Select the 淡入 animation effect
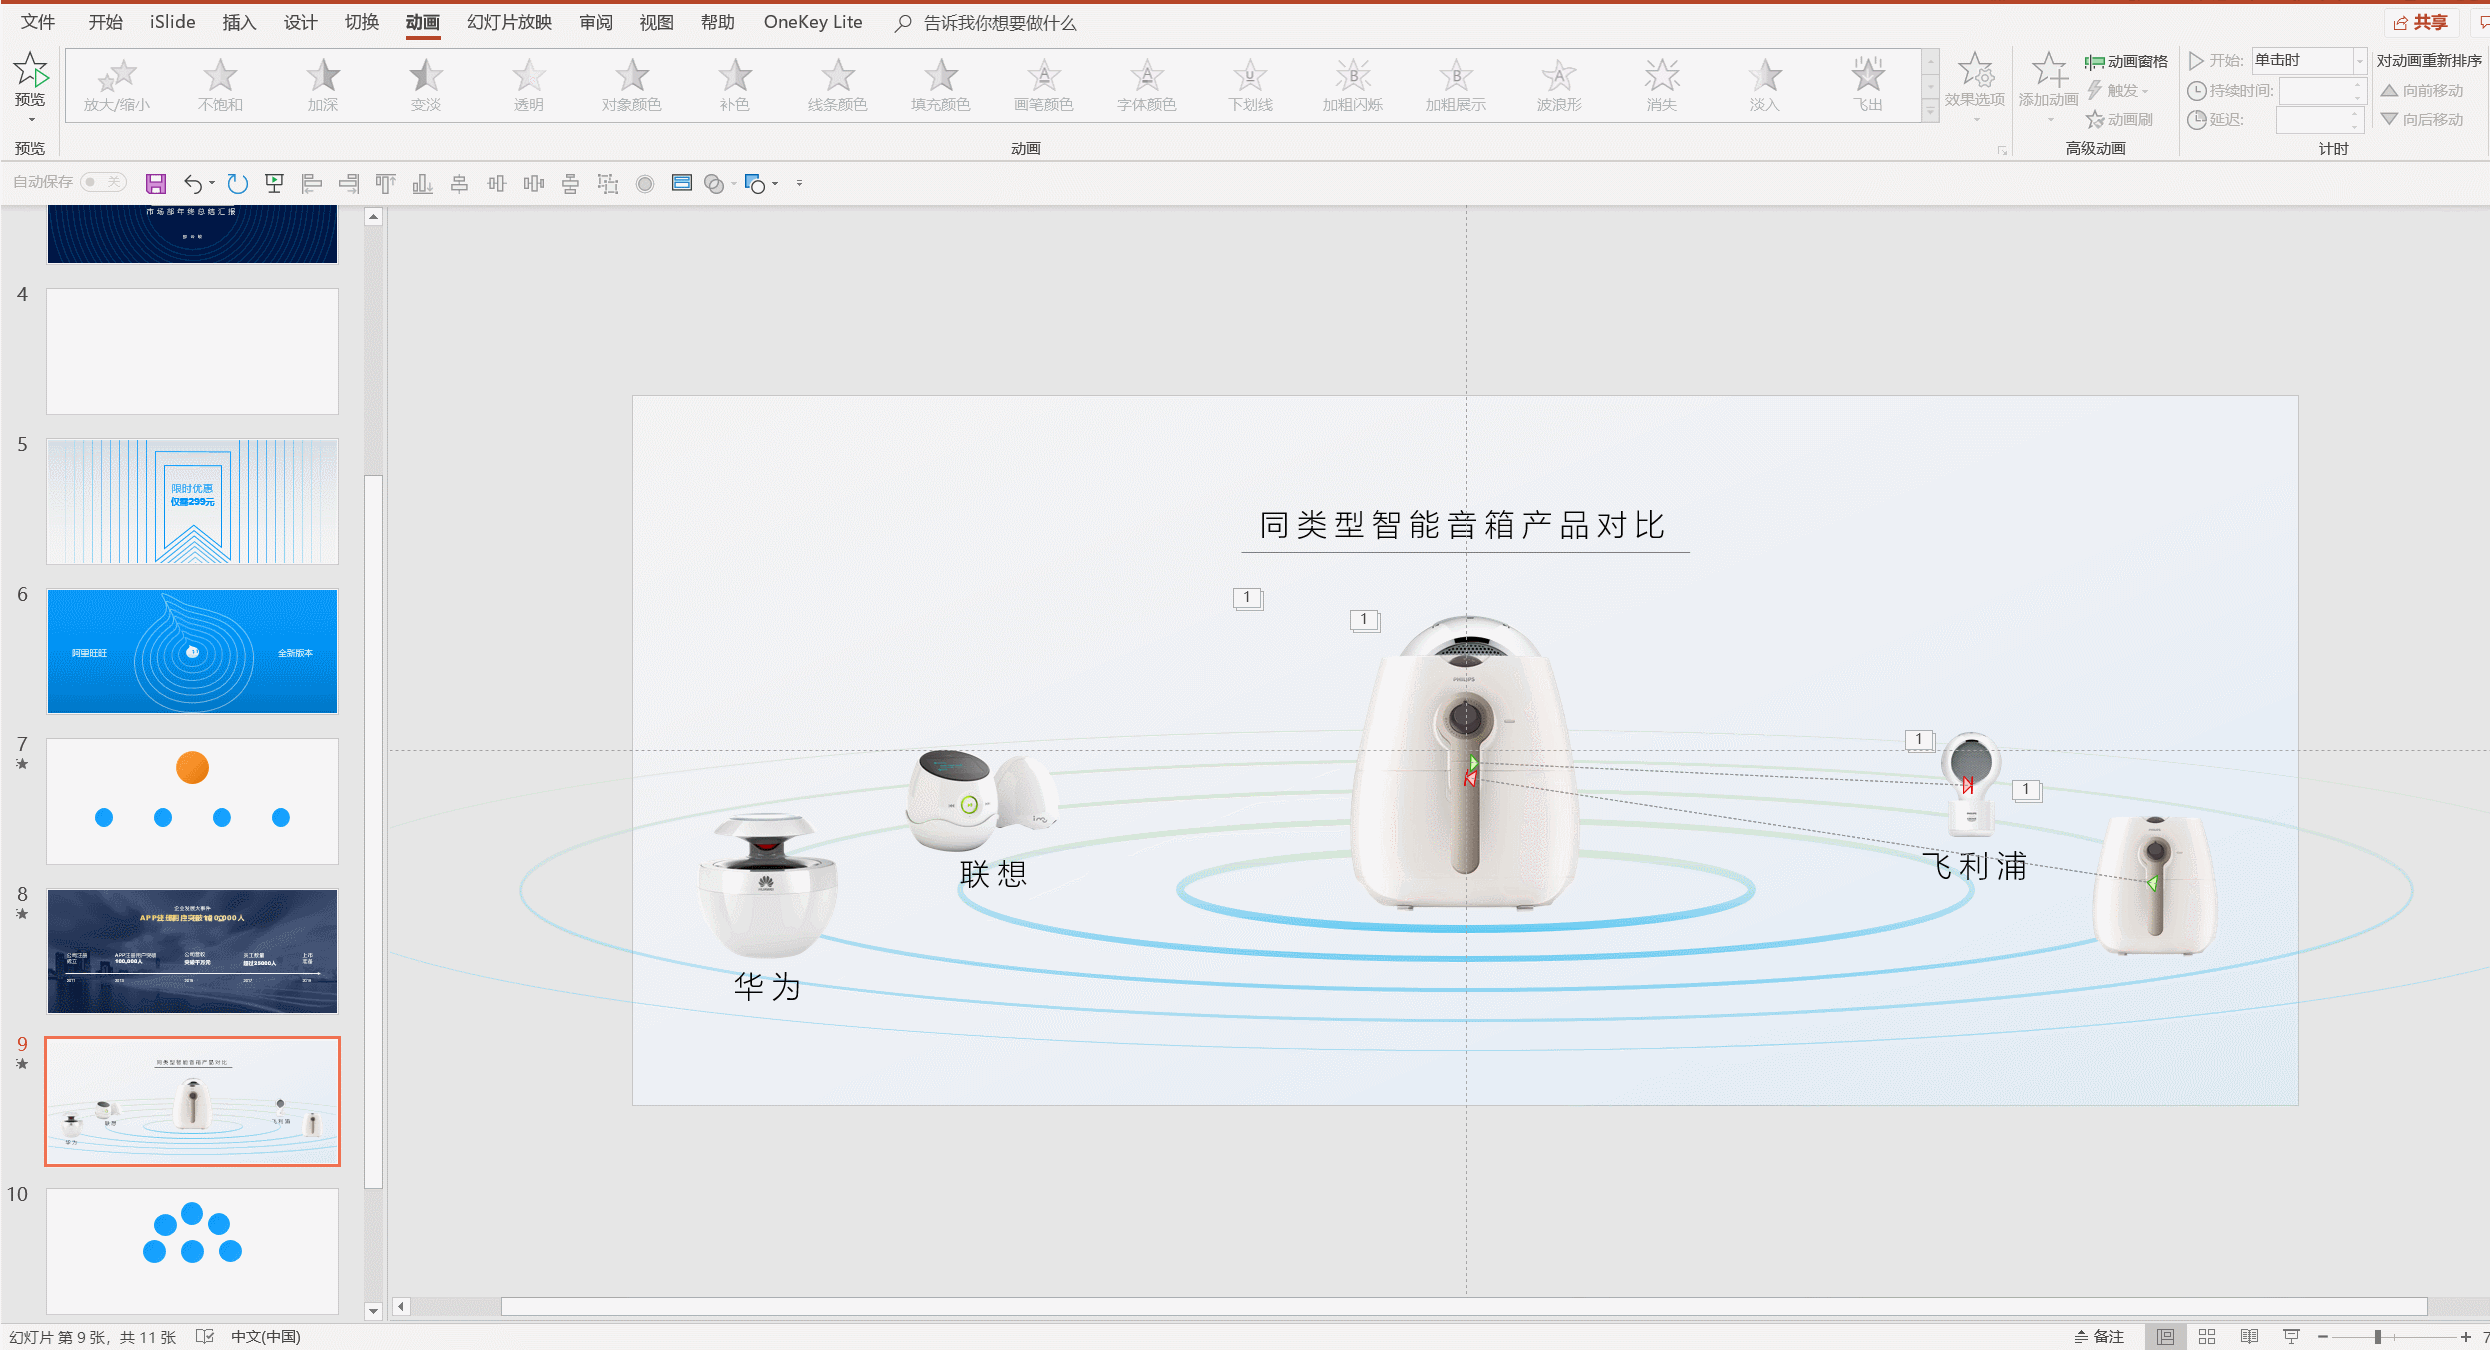The height and width of the screenshot is (1350, 2490). pyautogui.click(x=1765, y=85)
